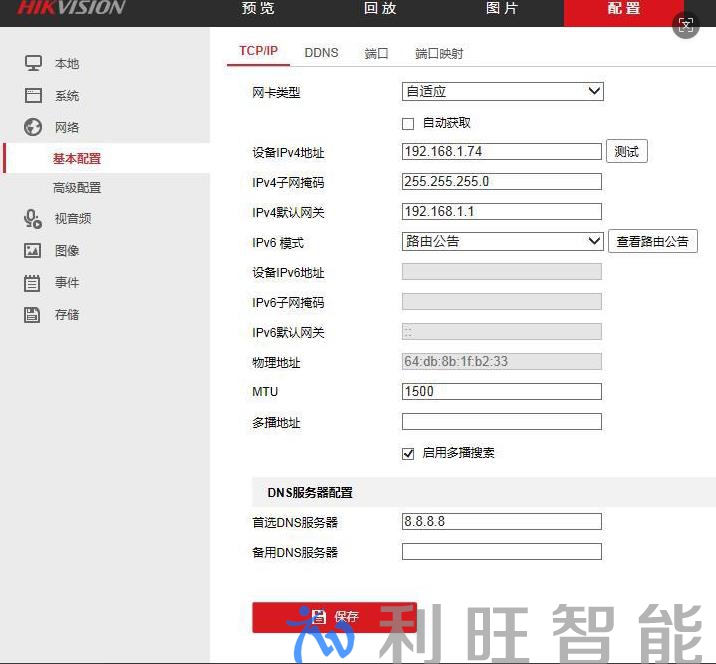The width and height of the screenshot is (716, 664).
Task: Click the 事件 calendar icon in sidebar
Action: [33, 283]
